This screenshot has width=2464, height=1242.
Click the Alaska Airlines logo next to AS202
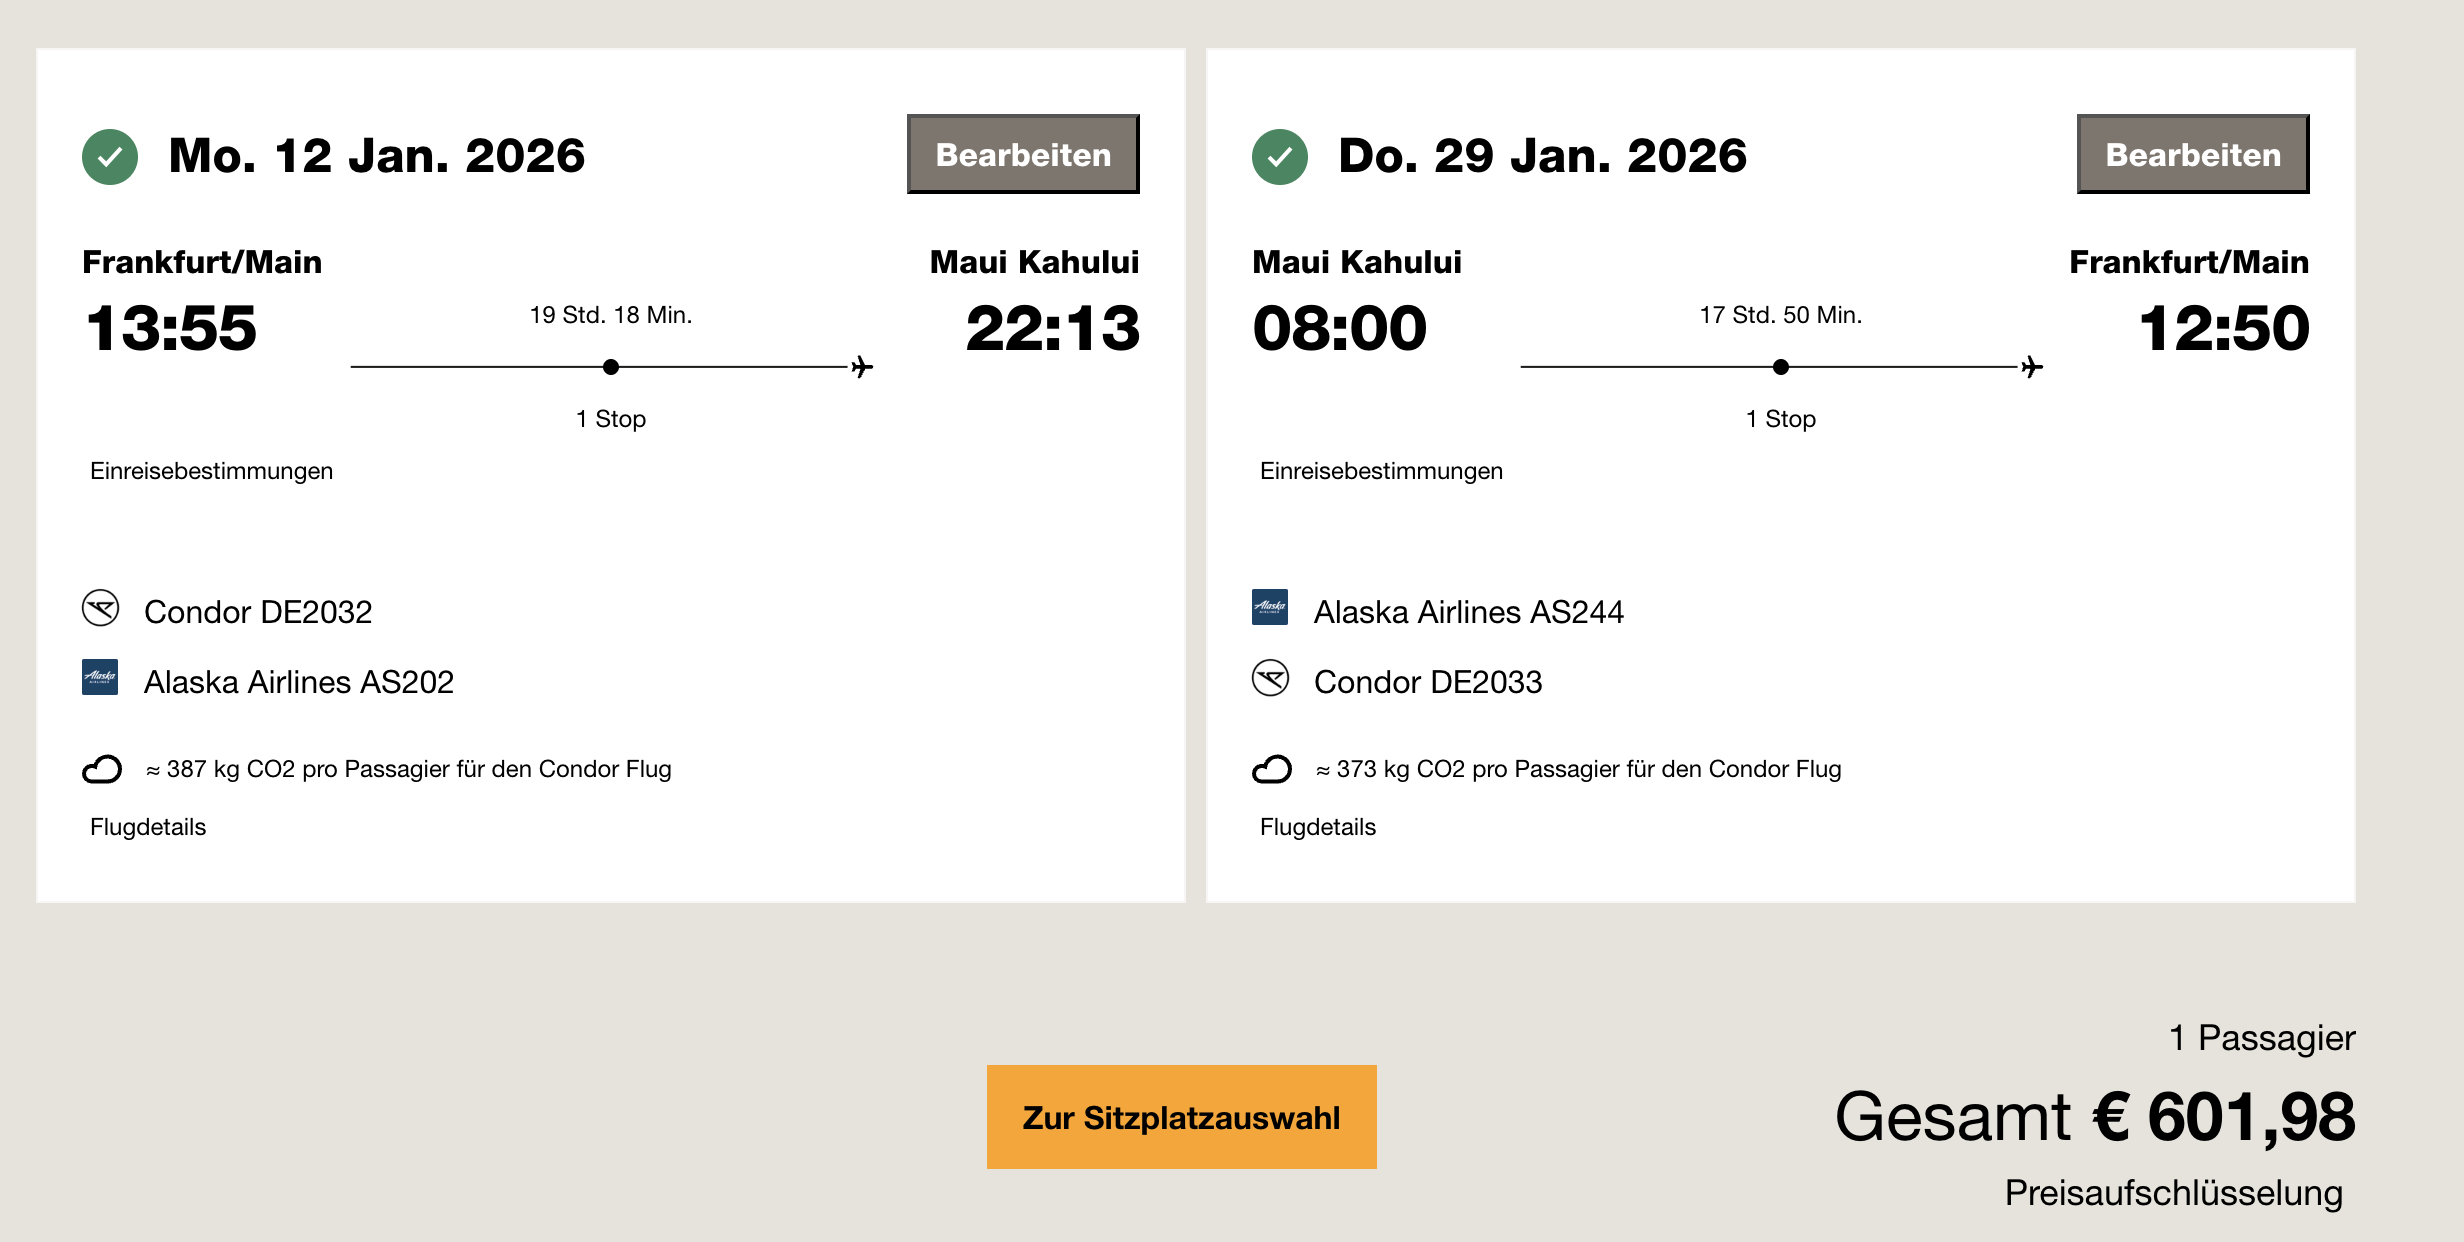[100, 677]
